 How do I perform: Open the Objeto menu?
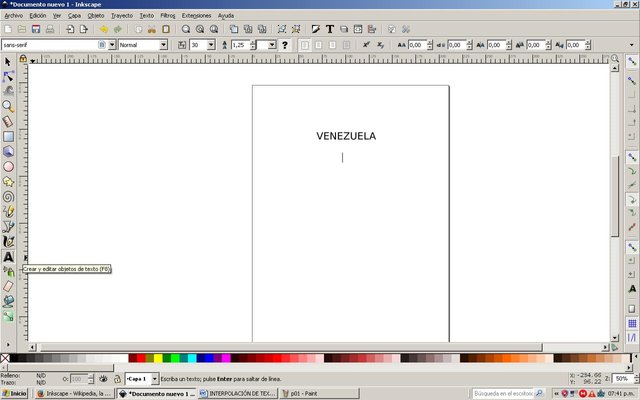coord(96,16)
